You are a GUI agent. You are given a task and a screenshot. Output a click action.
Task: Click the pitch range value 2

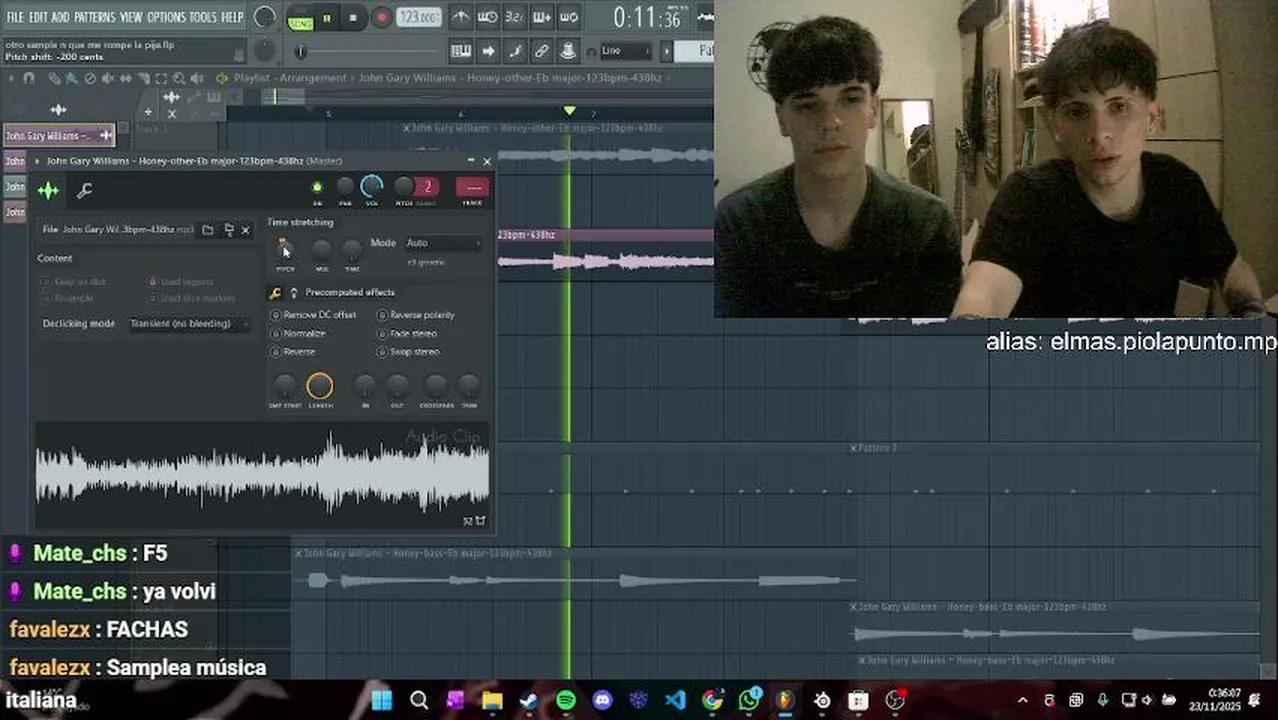(427, 187)
